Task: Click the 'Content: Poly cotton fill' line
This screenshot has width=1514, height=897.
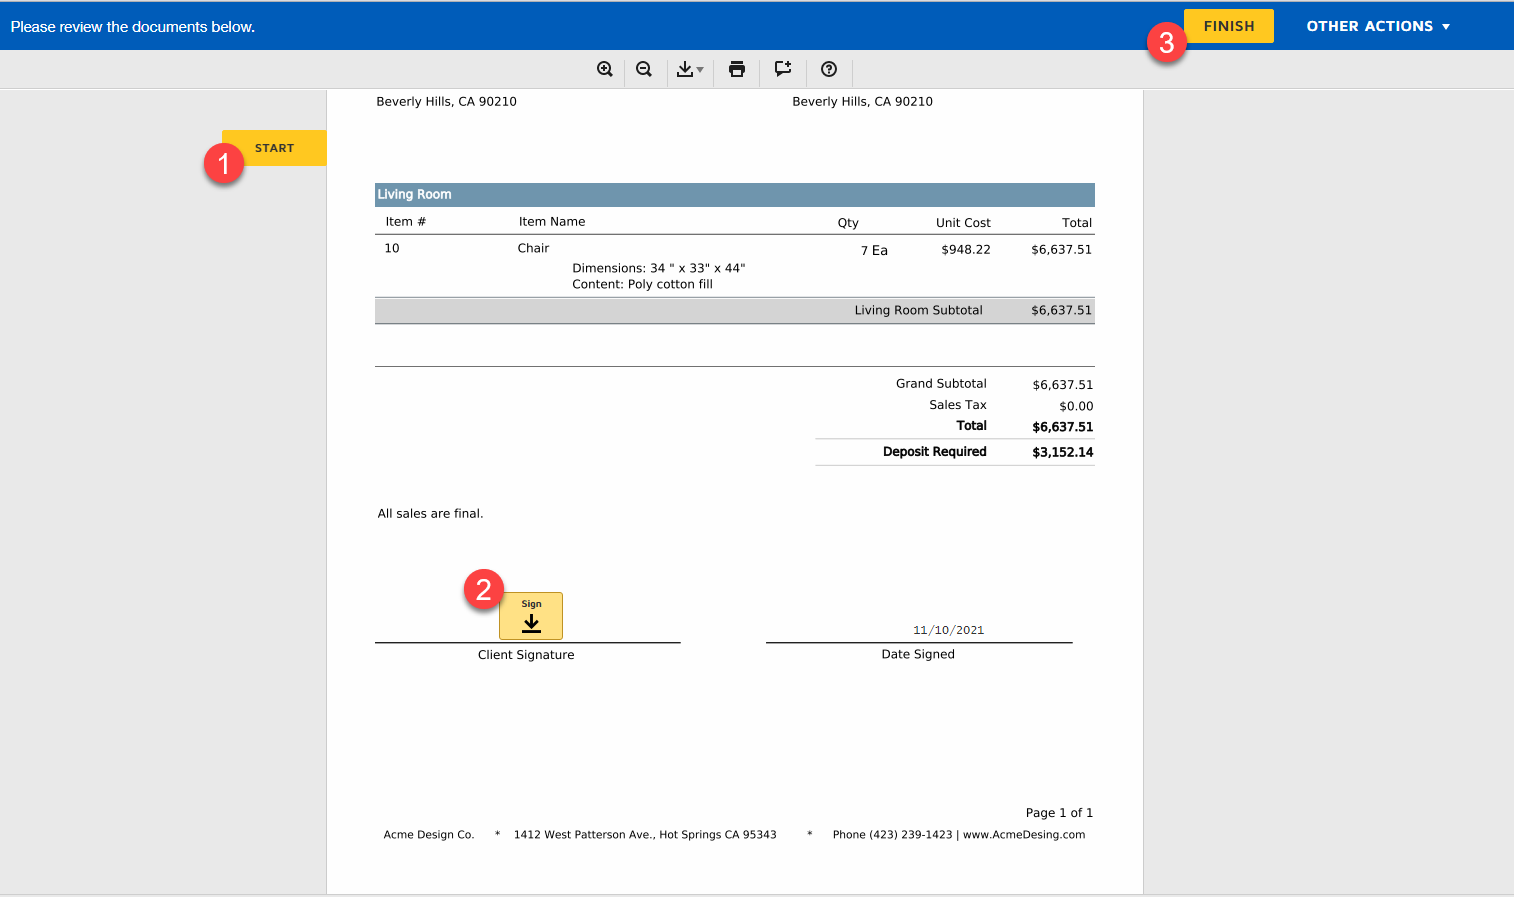Action: pyautogui.click(x=642, y=285)
